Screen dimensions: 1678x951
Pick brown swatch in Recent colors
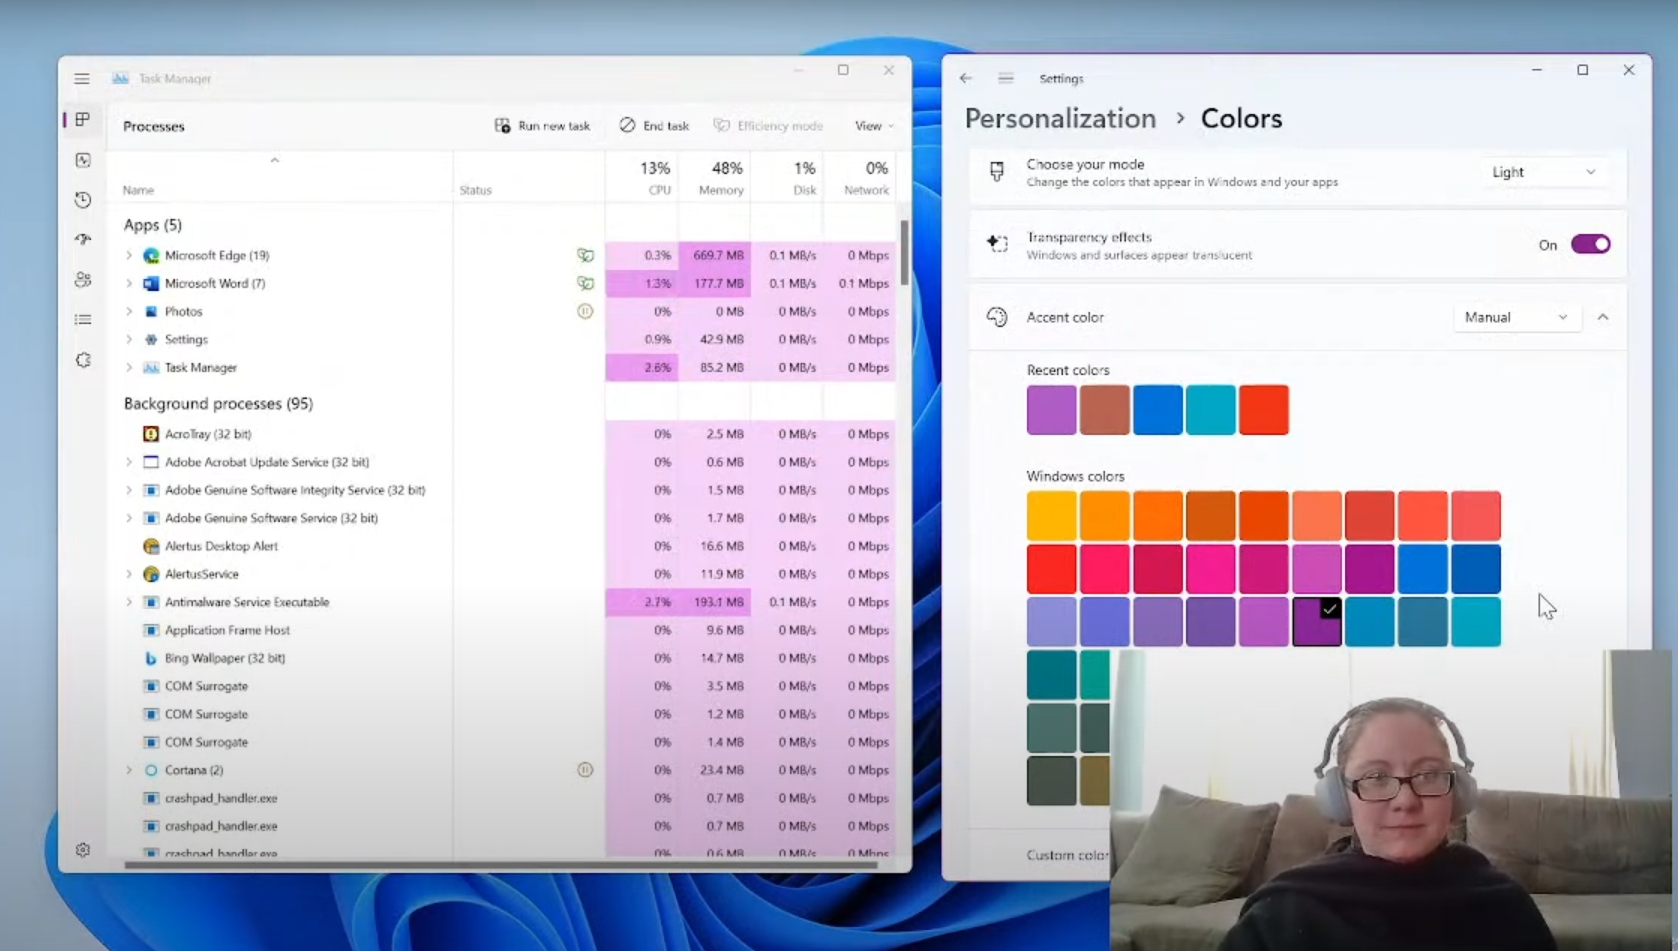point(1104,410)
